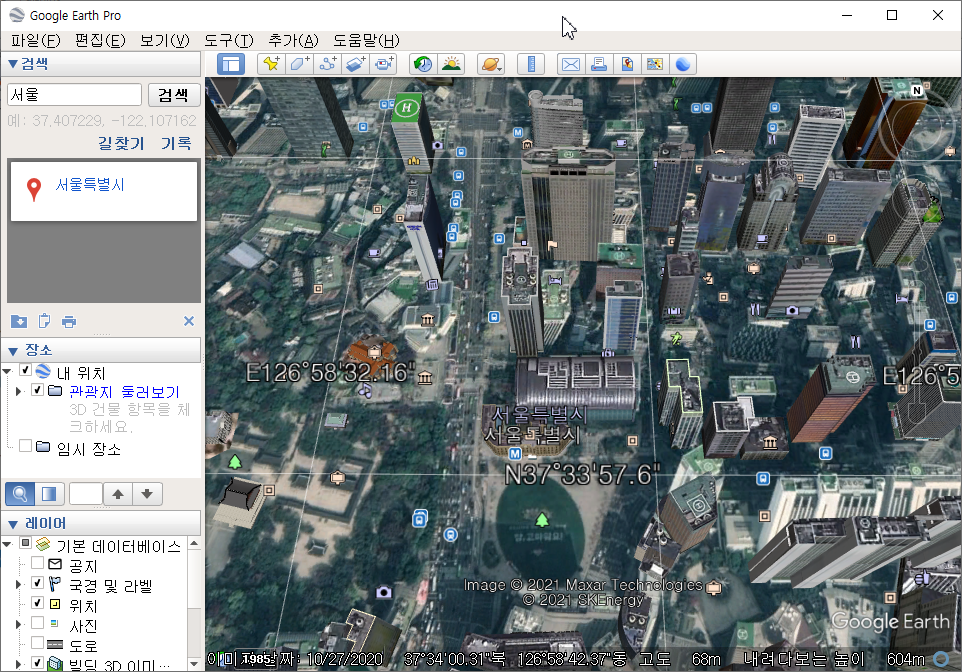
Task: Enable the 도로 layer checkbox
Action: click(x=37, y=643)
